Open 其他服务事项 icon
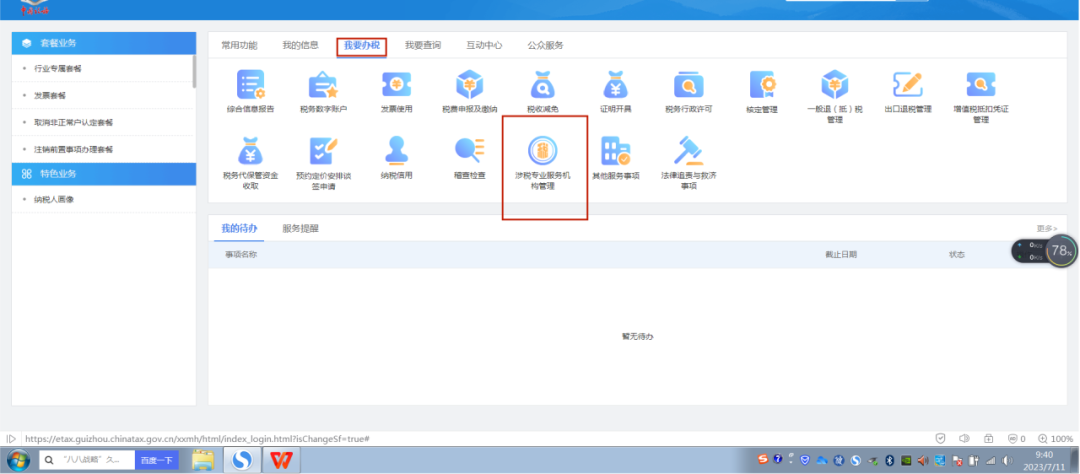 [x=615, y=151]
